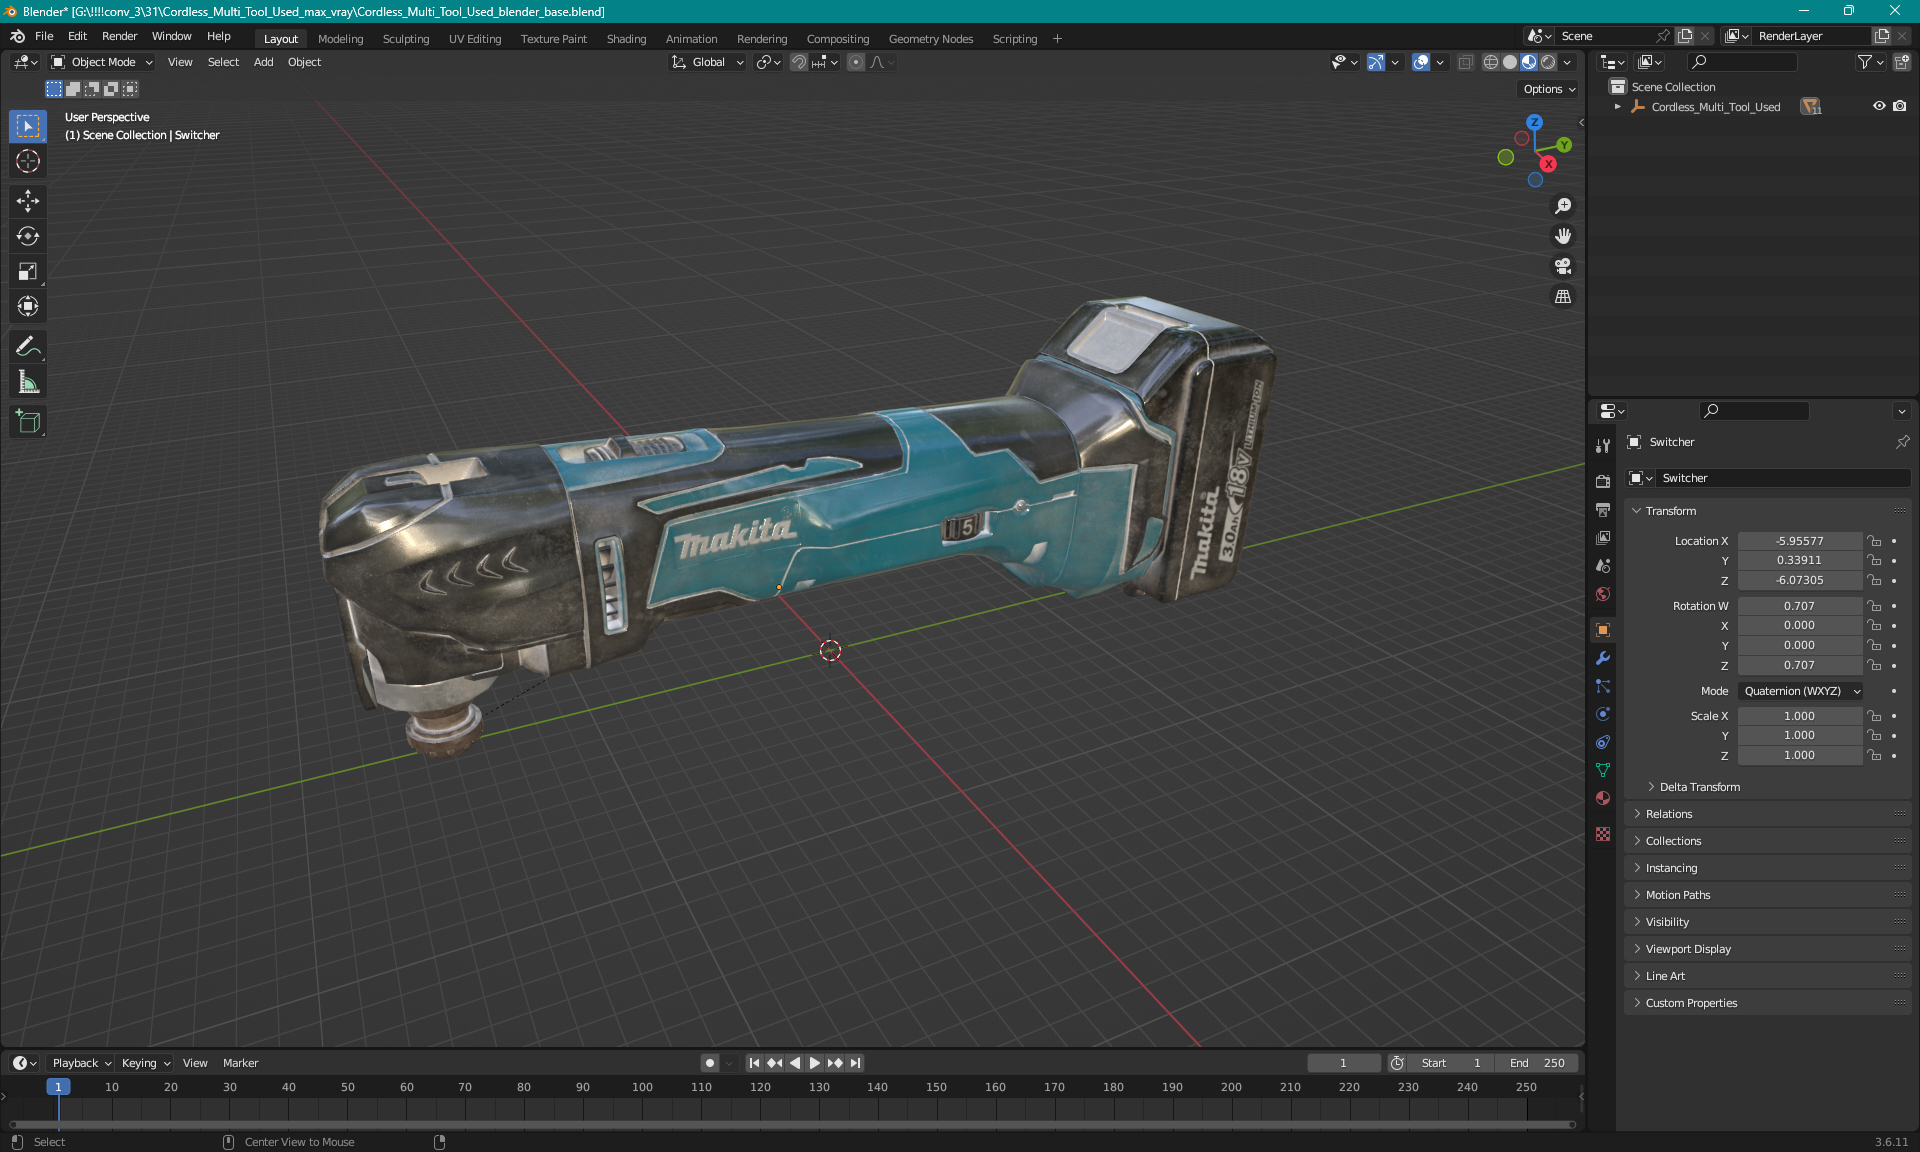The height and width of the screenshot is (1152, 1920).
Task: Expand Cordless_Multi_Tool_Used tree item
Action: 1618,107
